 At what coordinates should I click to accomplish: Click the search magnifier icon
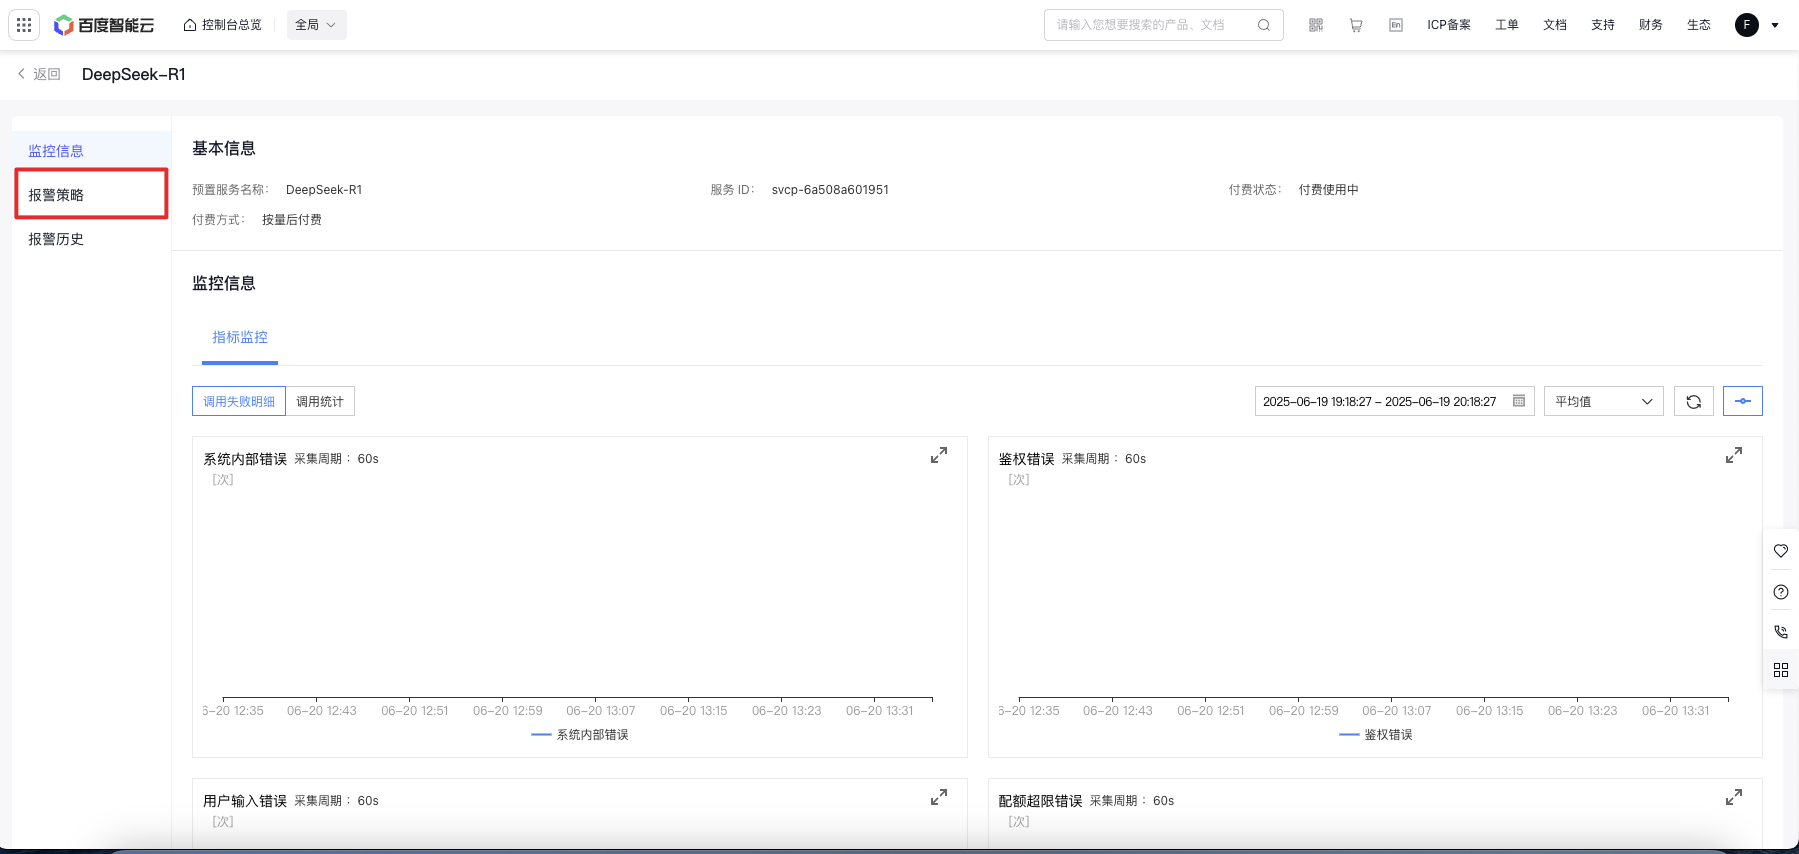pos(1264,25)
